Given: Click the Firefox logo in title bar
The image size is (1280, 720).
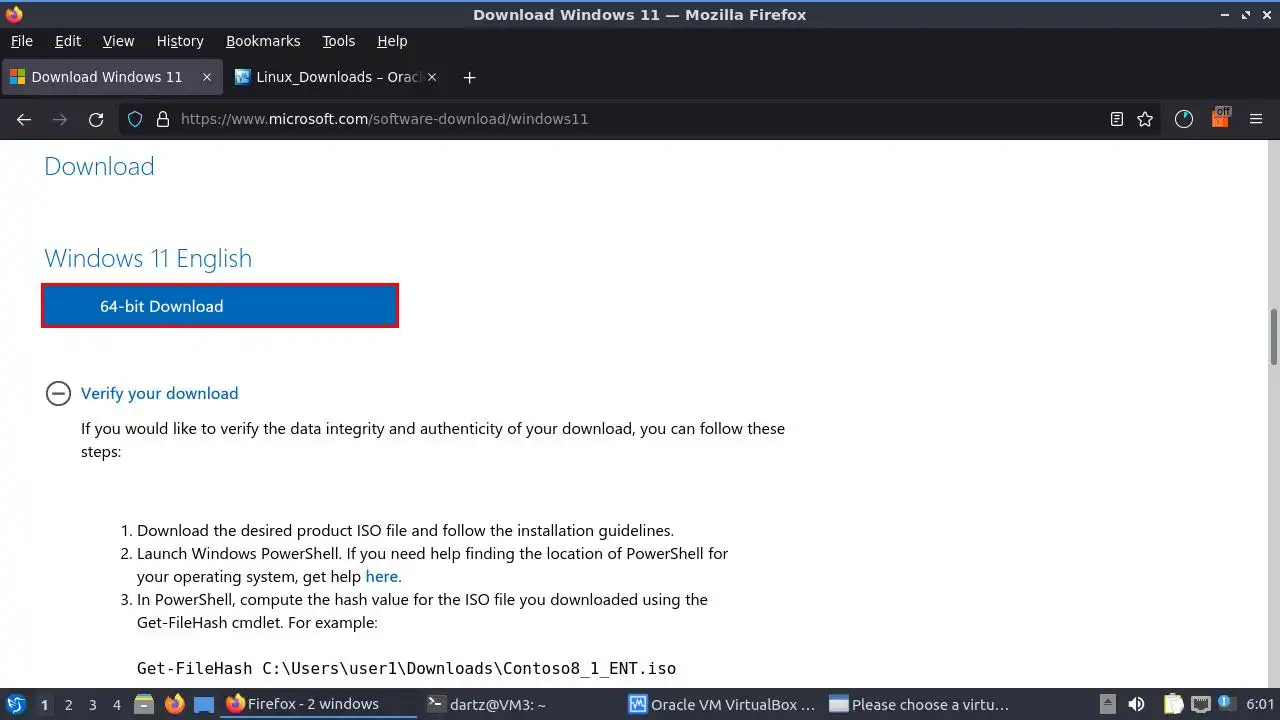Looking at the screenshot, I should (14, 14).
